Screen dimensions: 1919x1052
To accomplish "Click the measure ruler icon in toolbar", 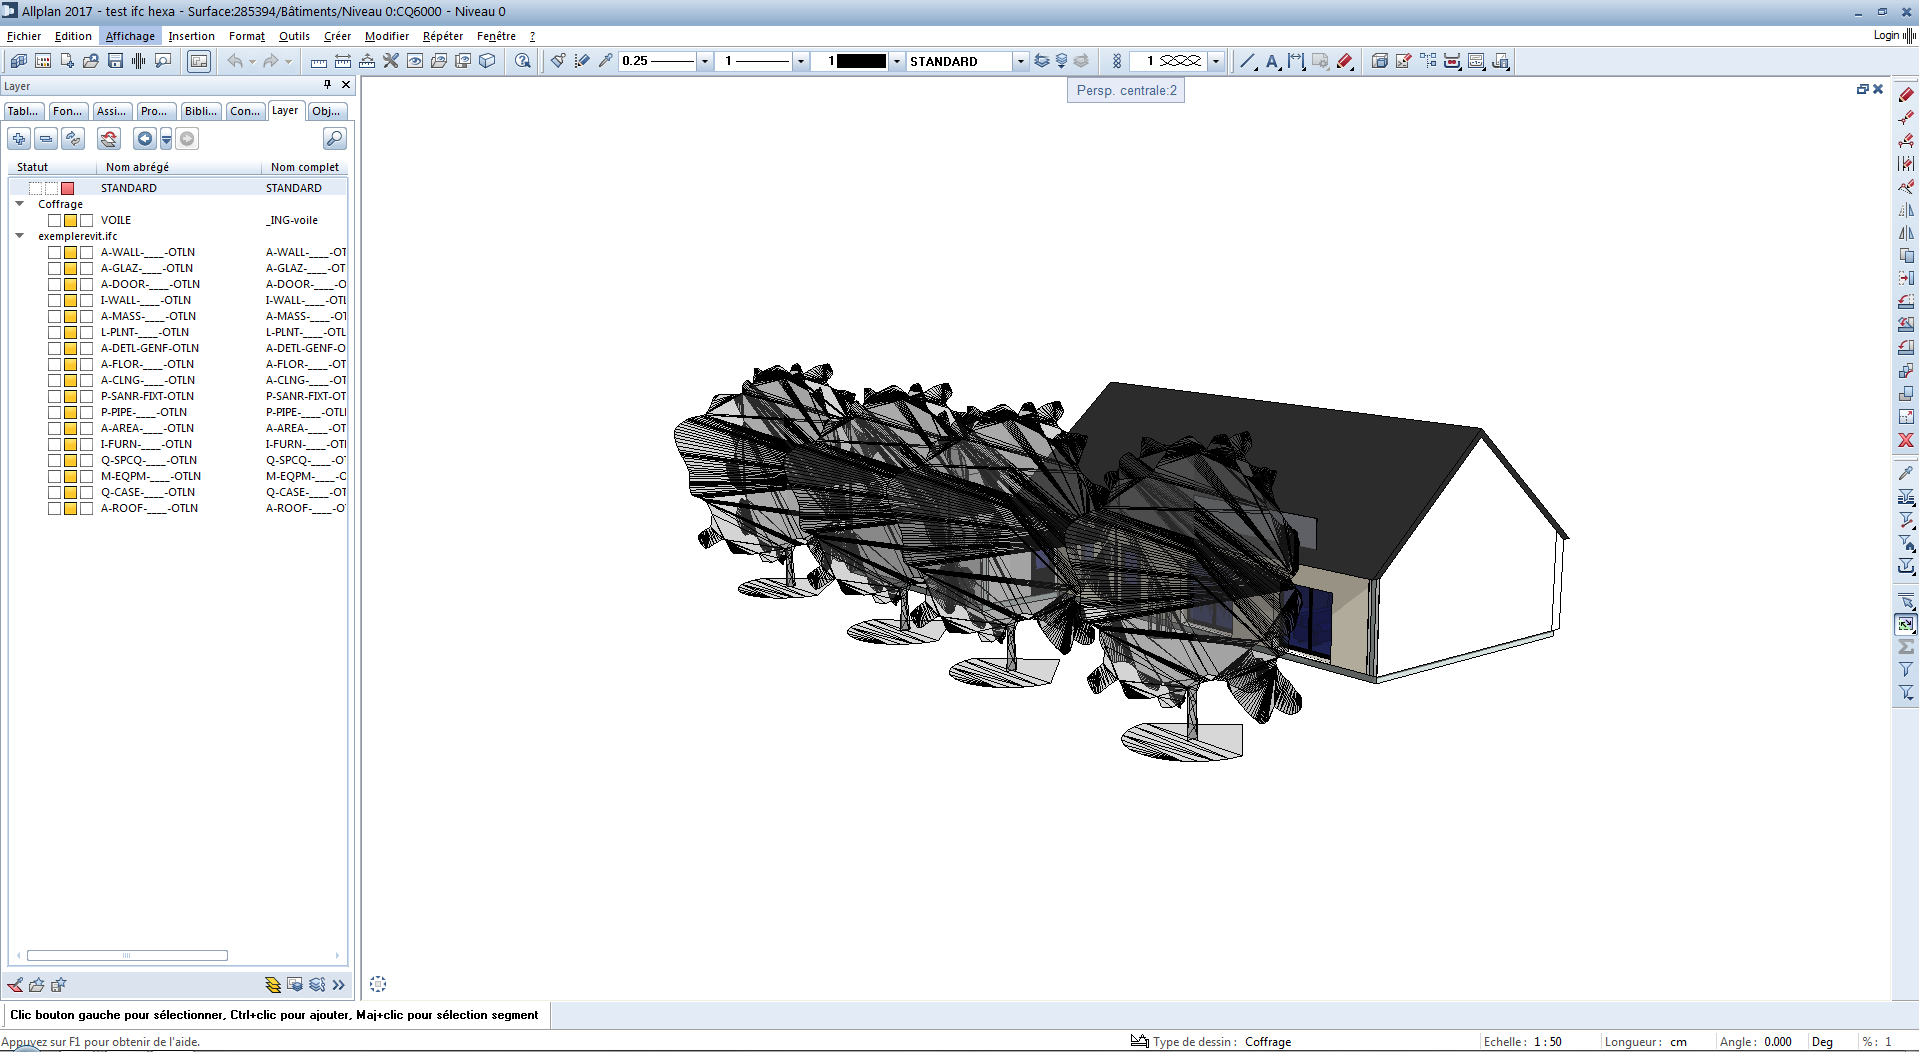I will coord(318,61).
